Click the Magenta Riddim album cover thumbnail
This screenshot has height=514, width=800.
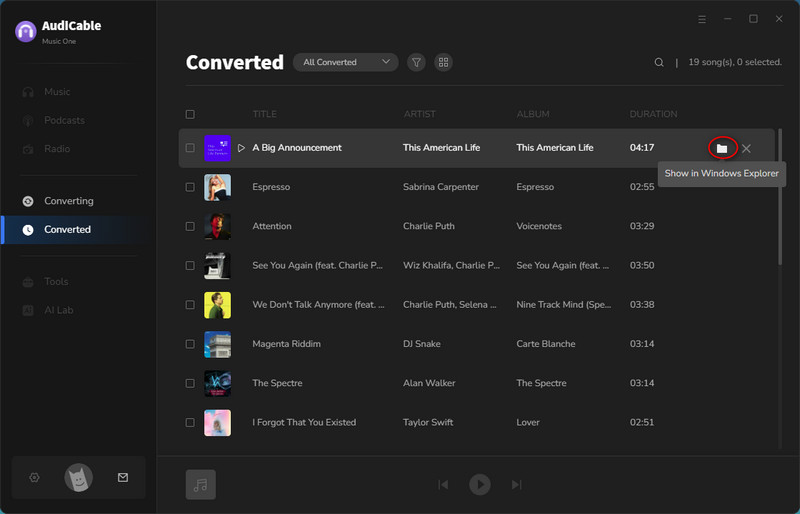[x=217, y=345]
